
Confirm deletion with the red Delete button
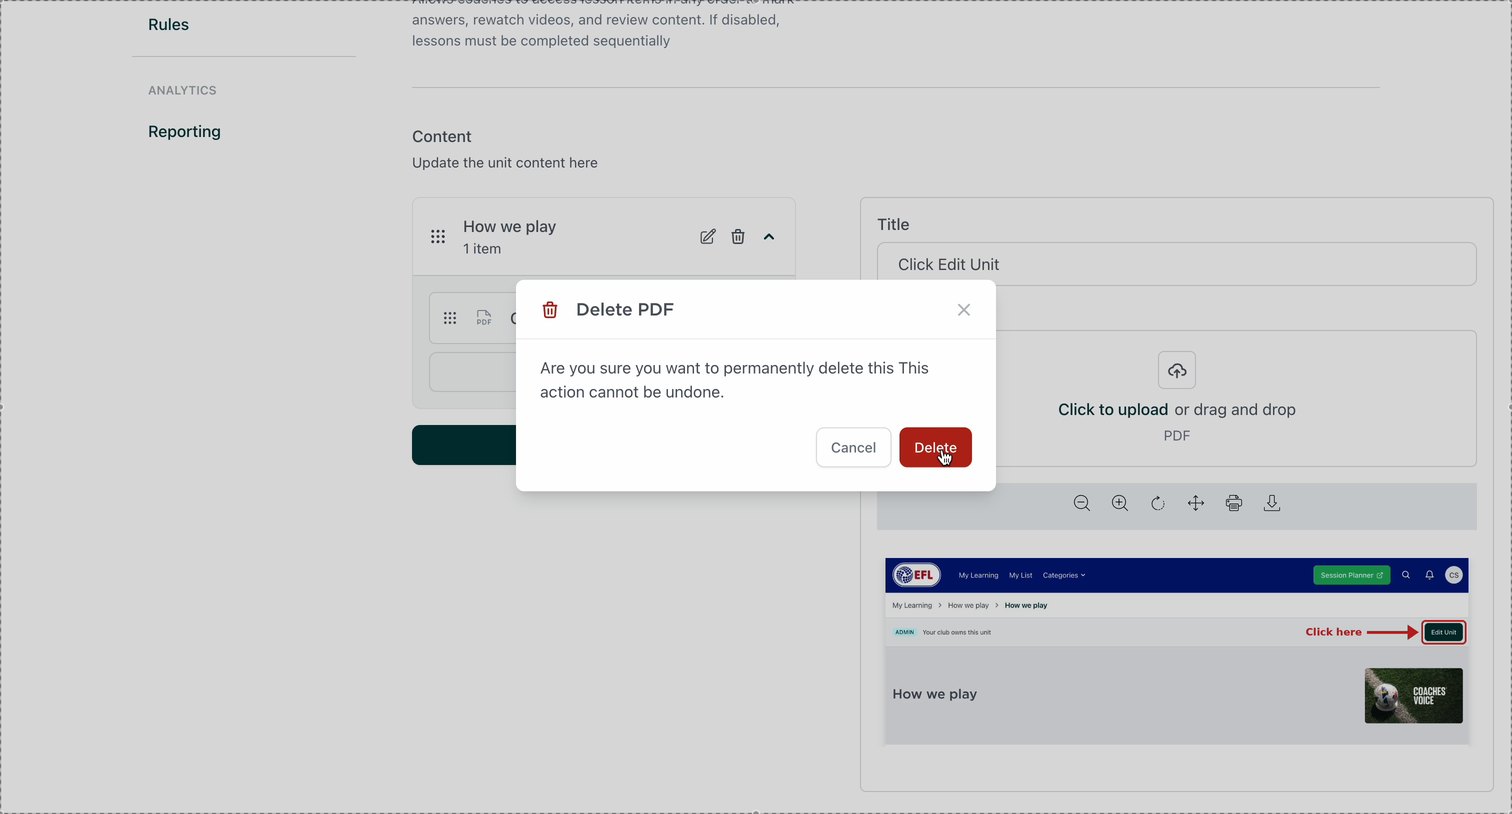[x=935, y=447]
